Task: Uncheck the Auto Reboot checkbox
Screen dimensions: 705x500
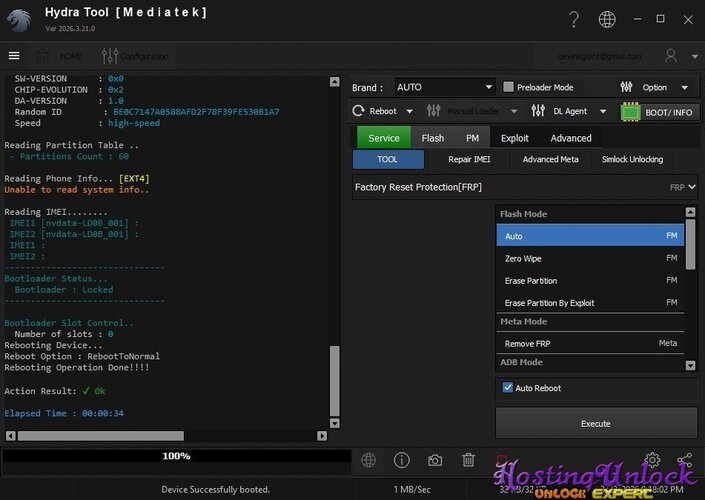Action: pyautogui.click(x=507, y=387)
